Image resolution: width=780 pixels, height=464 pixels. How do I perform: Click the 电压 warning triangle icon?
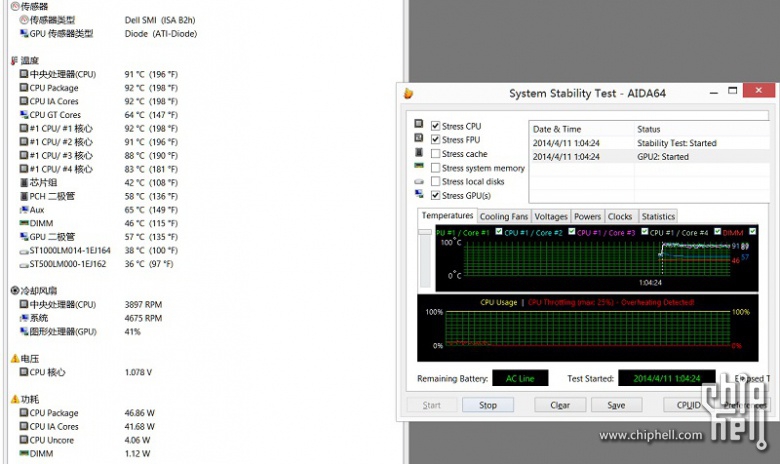pyautogui.click(x=14, y=358)
